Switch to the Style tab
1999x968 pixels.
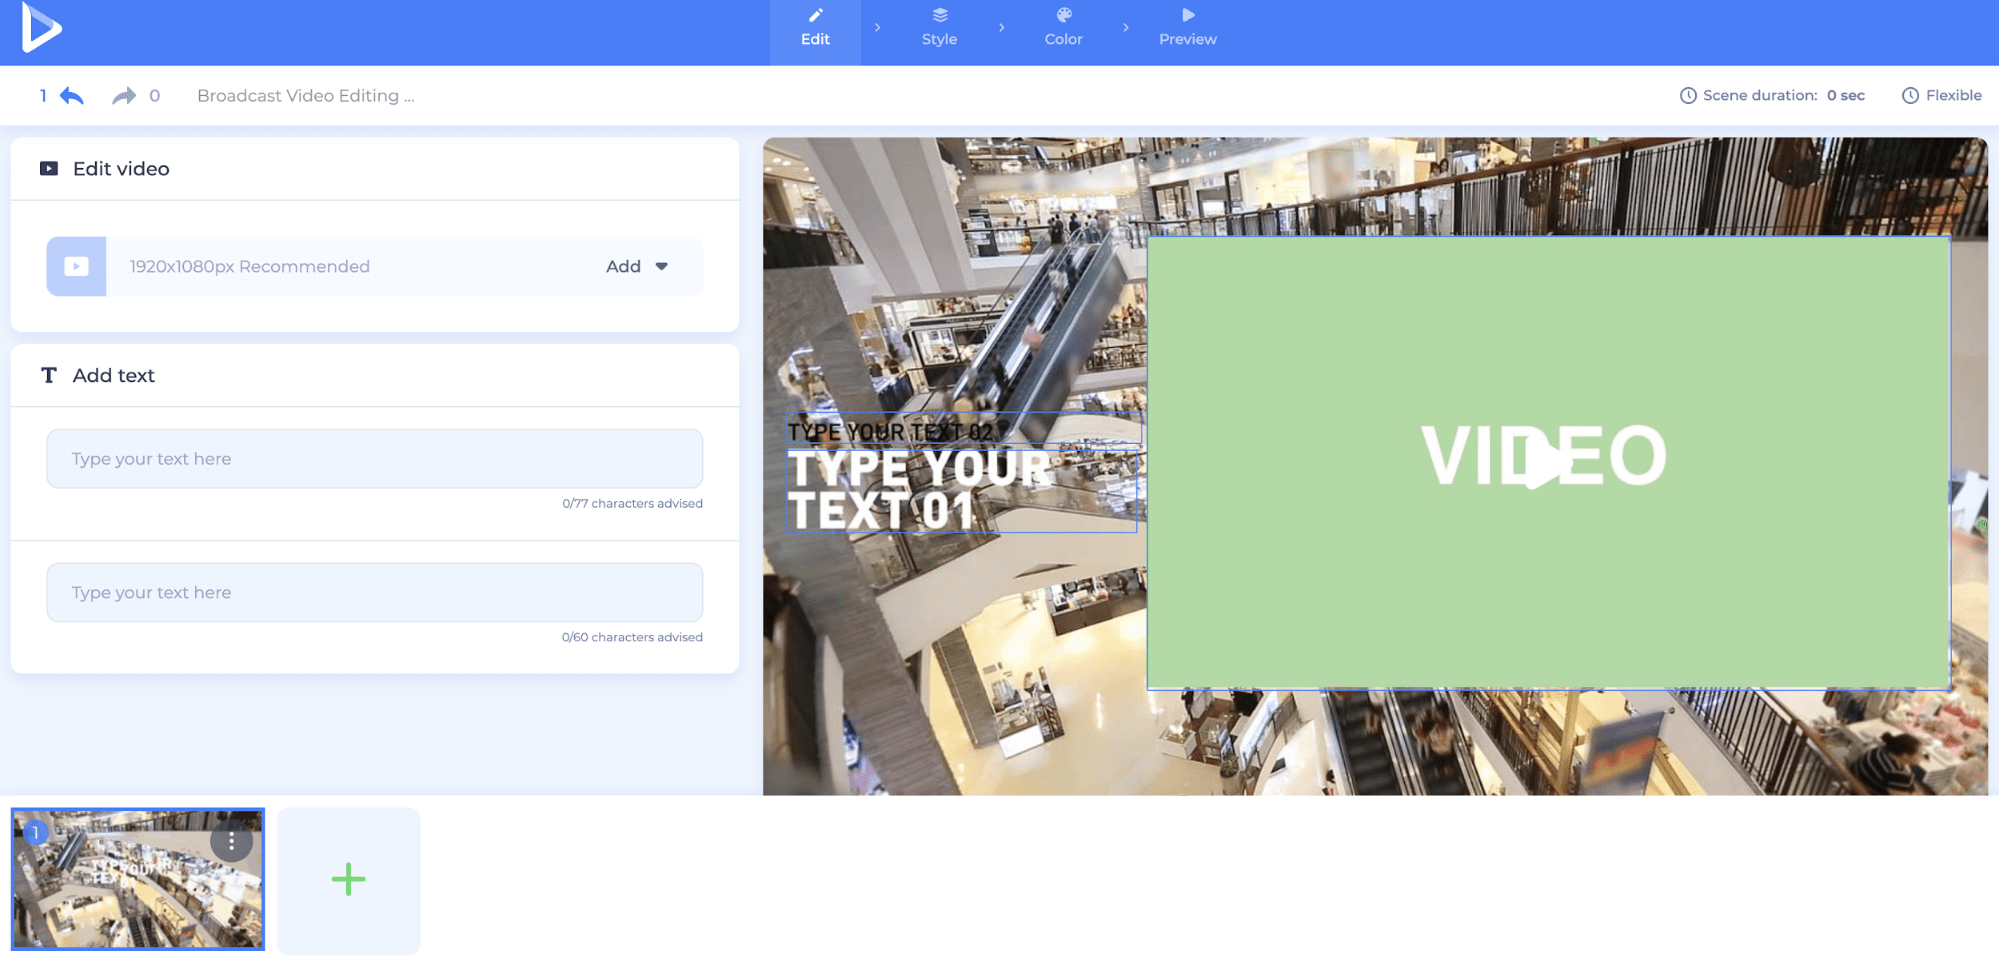point(939,28)
